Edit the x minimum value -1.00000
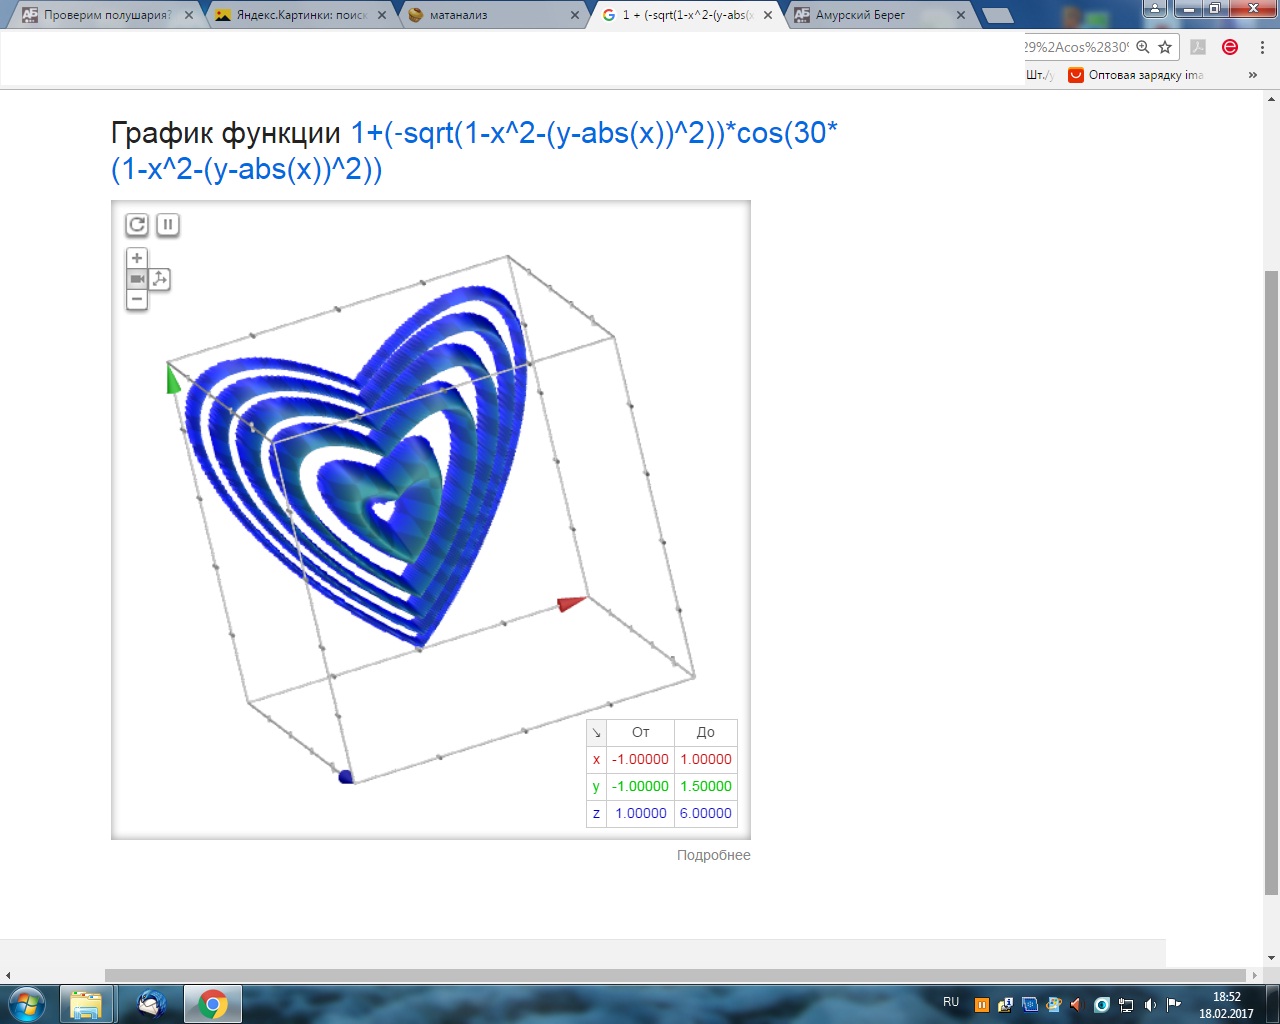Viewport: 1280px width, 1024px height. click(640, 760)
